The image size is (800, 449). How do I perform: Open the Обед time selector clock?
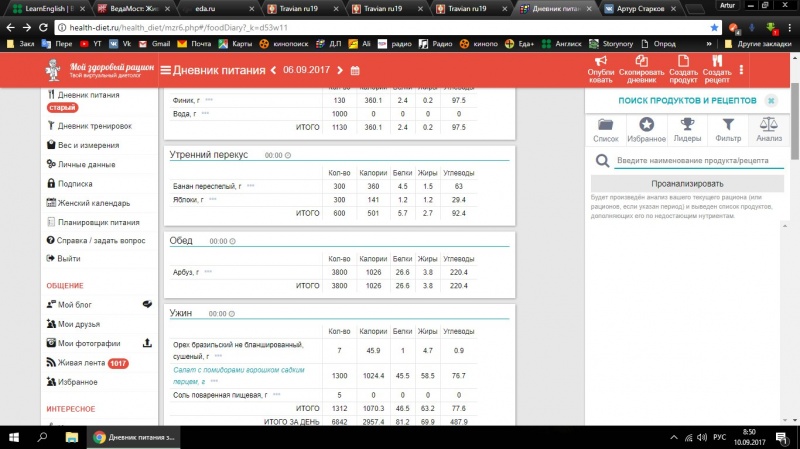point(238,241)
